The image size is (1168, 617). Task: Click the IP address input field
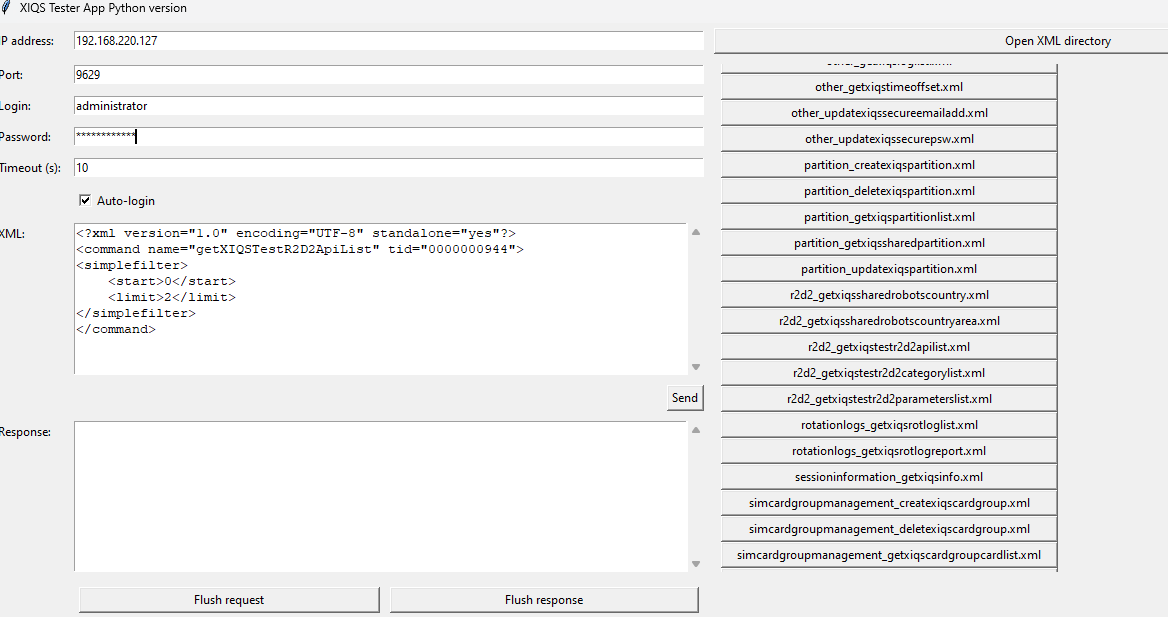coord(388,41)
